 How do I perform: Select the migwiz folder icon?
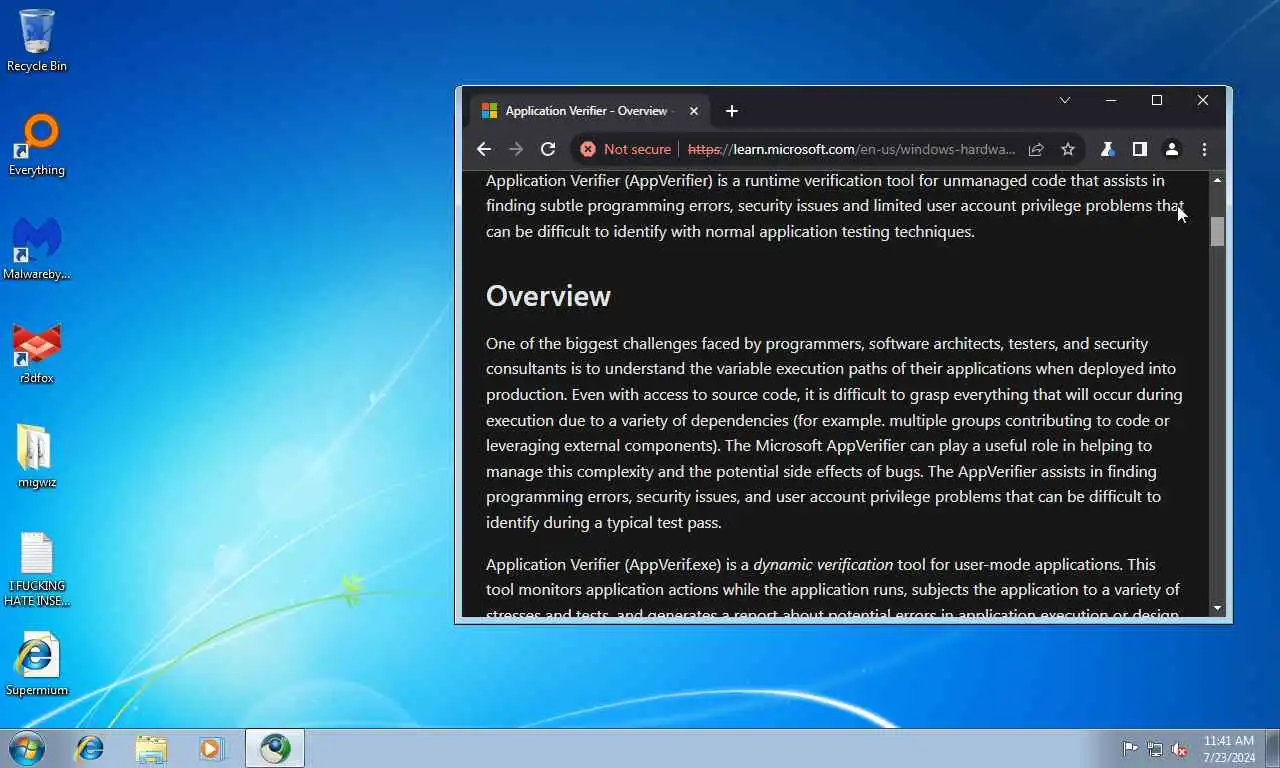(37, 457)
